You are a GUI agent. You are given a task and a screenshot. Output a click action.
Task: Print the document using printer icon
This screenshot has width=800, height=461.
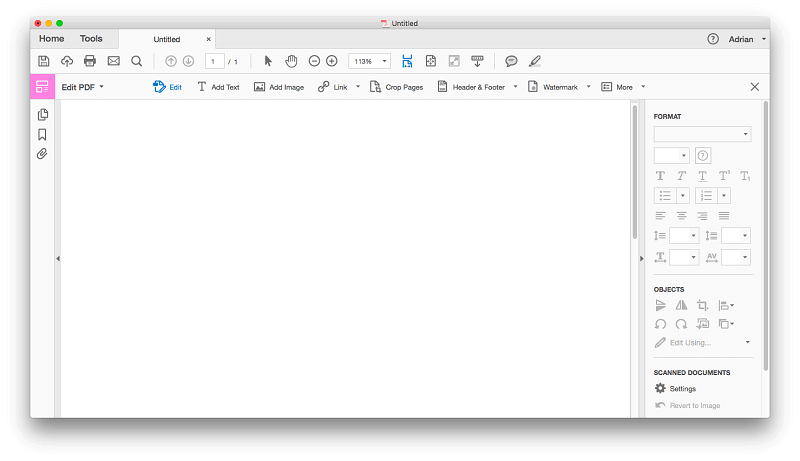(90, 61)
